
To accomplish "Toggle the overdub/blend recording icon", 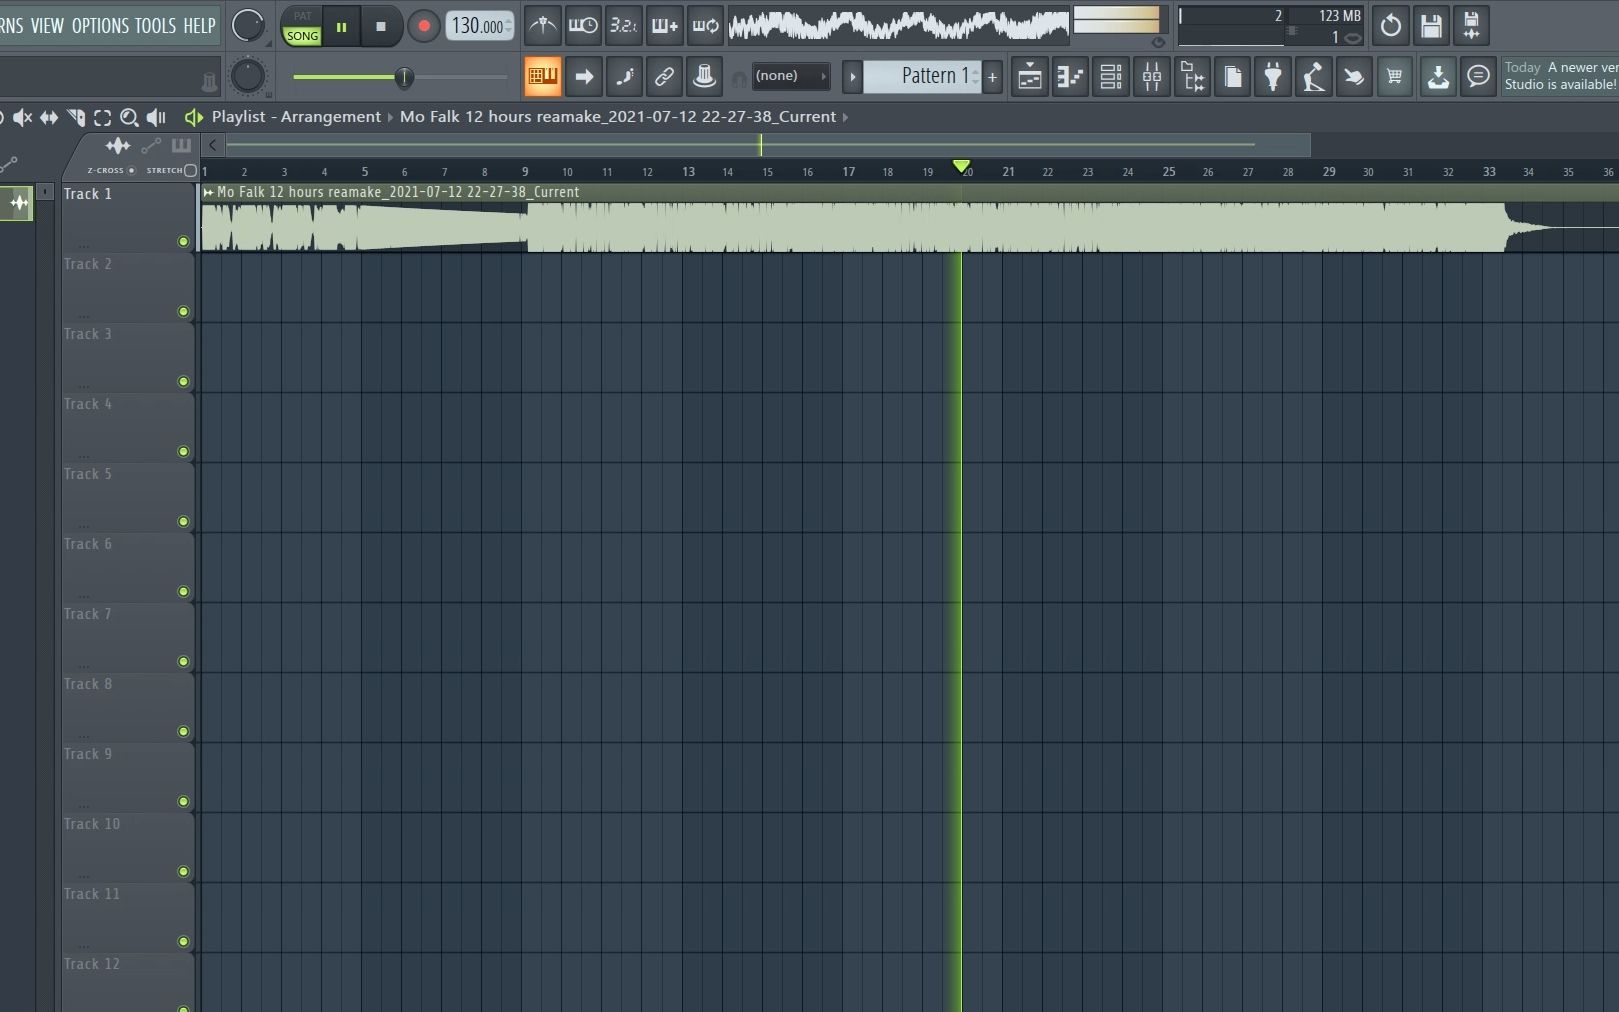I will click(665, 26).
